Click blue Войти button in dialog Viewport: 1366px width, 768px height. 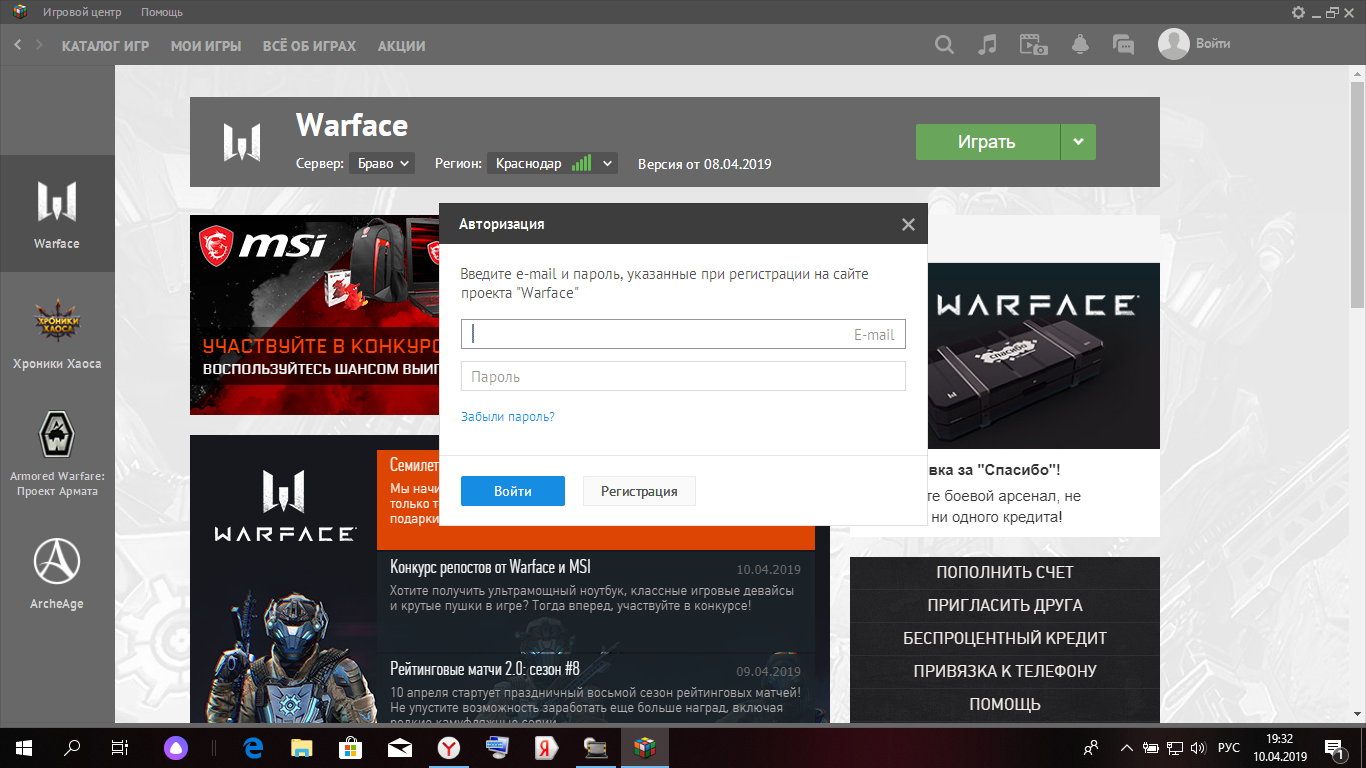(x=513, y=491)
